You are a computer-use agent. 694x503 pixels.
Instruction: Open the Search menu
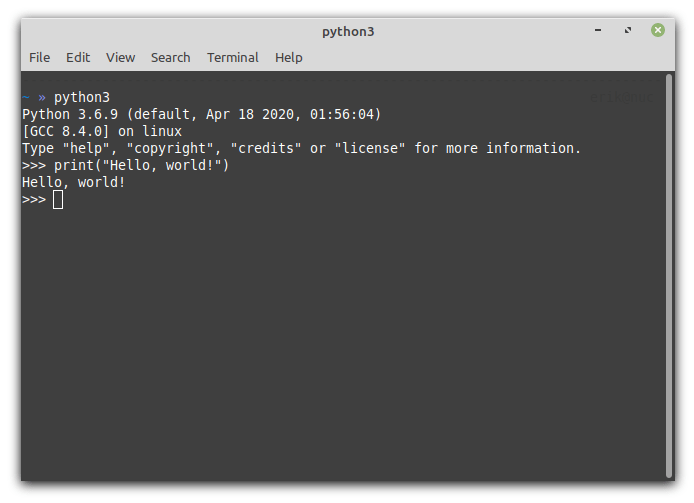click(170, 57)
